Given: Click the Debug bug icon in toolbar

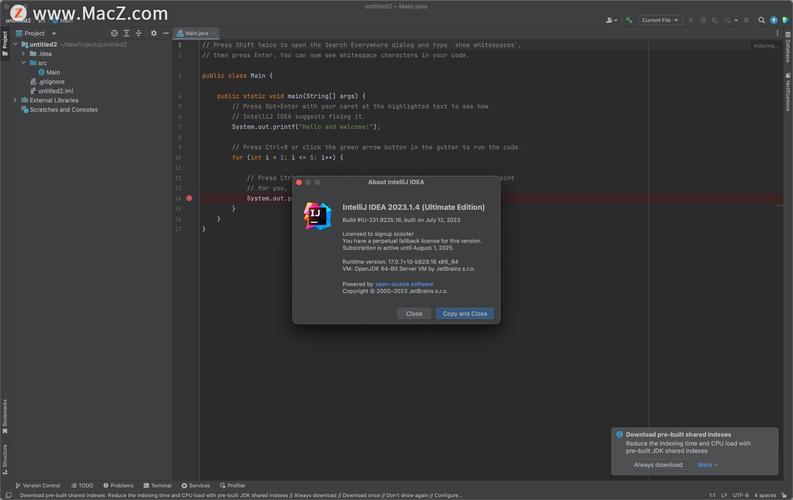Looking at the screenshot, I should pos(703,20).
